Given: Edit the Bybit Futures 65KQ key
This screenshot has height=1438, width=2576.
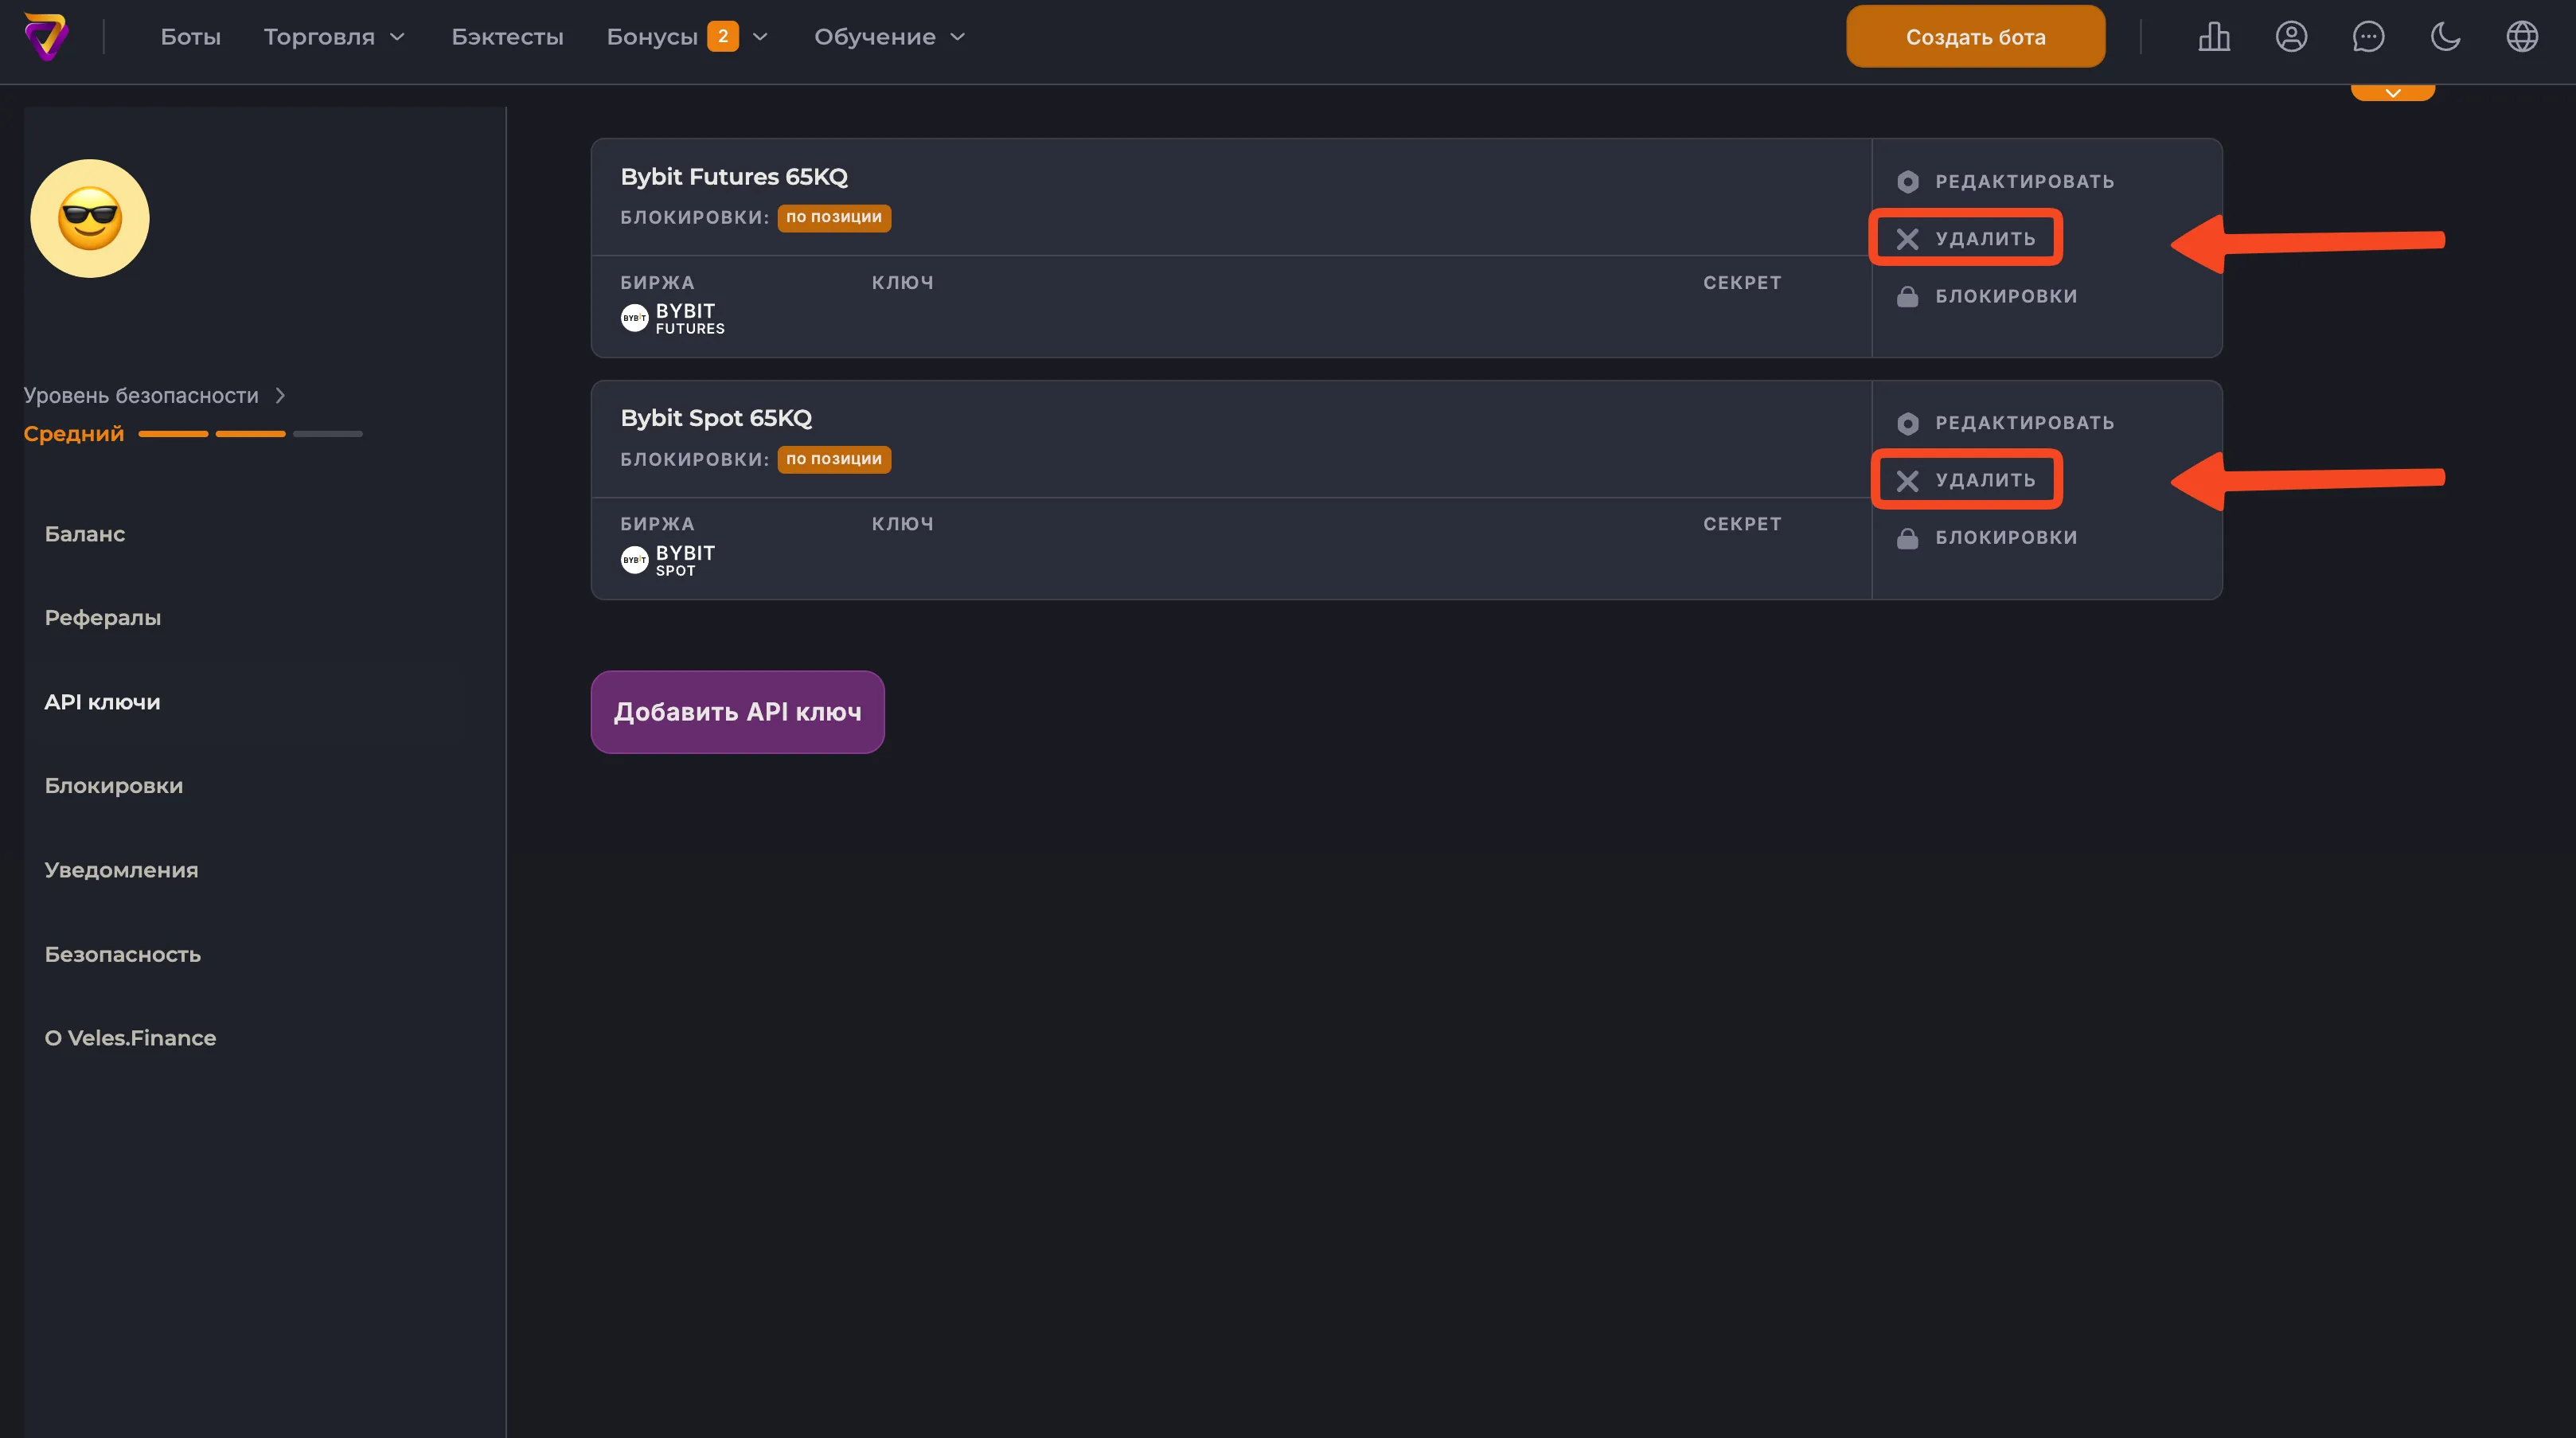Looking at the screenshot, I should [2005, 181].
